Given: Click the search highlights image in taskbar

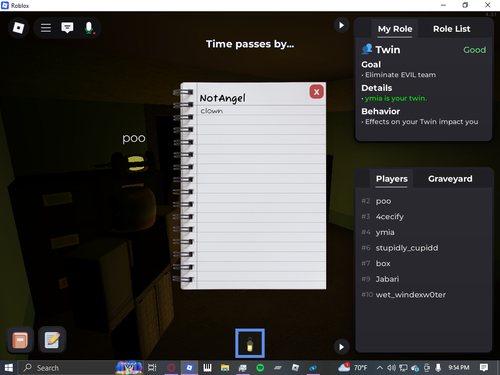Looking at the screenshot, I should [129, 368].
